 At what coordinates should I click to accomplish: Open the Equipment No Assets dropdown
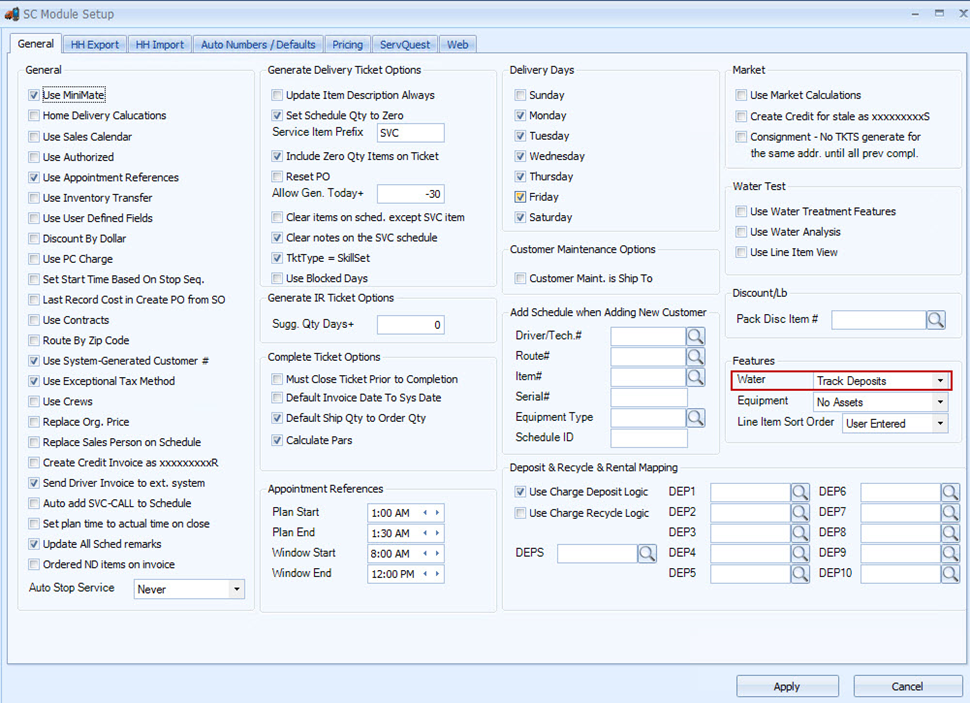pyautogui.click(x=940, y=402)
